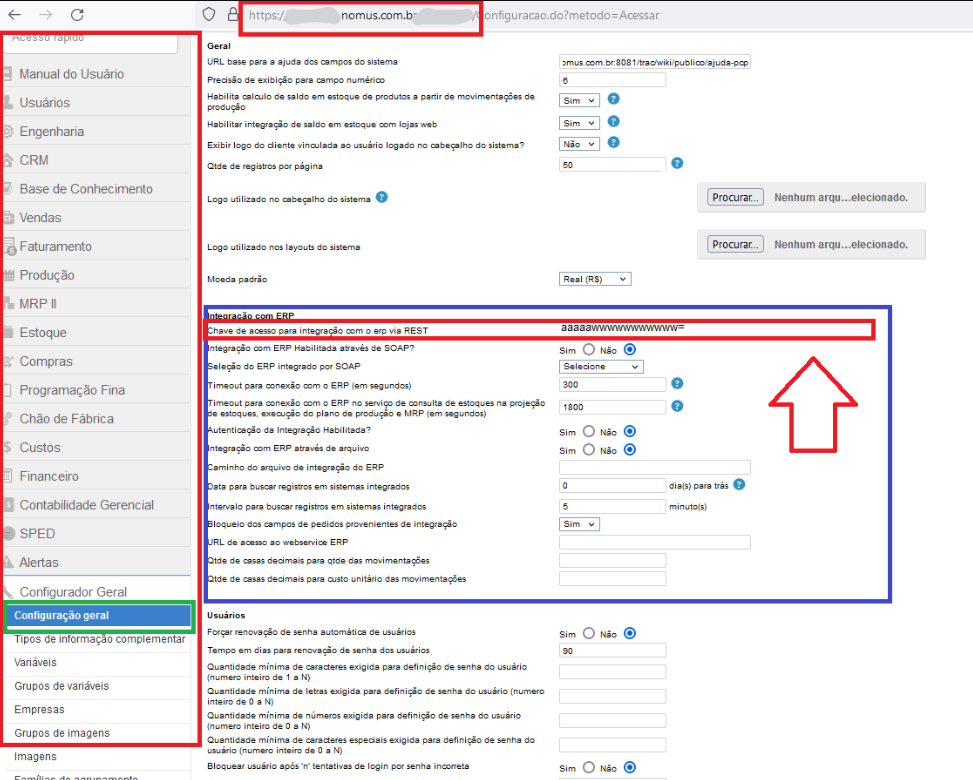Click help icon beside records per page field
This screenshot has height=780, width=973.
(x=677, y=163)
